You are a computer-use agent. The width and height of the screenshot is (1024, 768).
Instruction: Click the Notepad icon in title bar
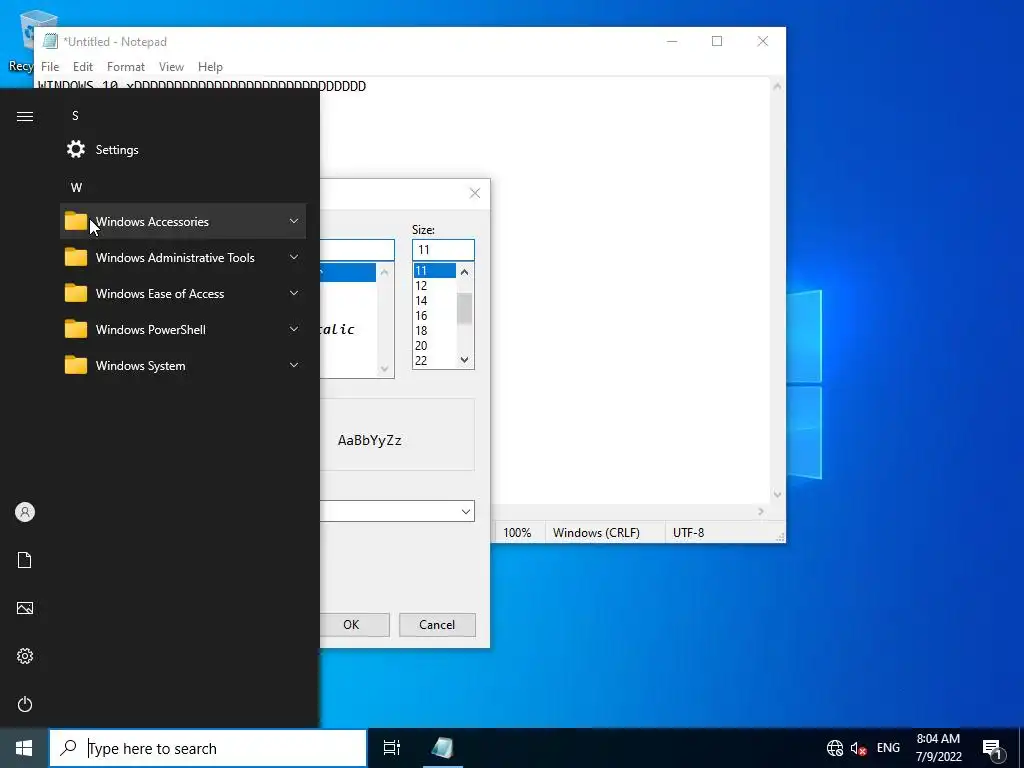point(50,41)
